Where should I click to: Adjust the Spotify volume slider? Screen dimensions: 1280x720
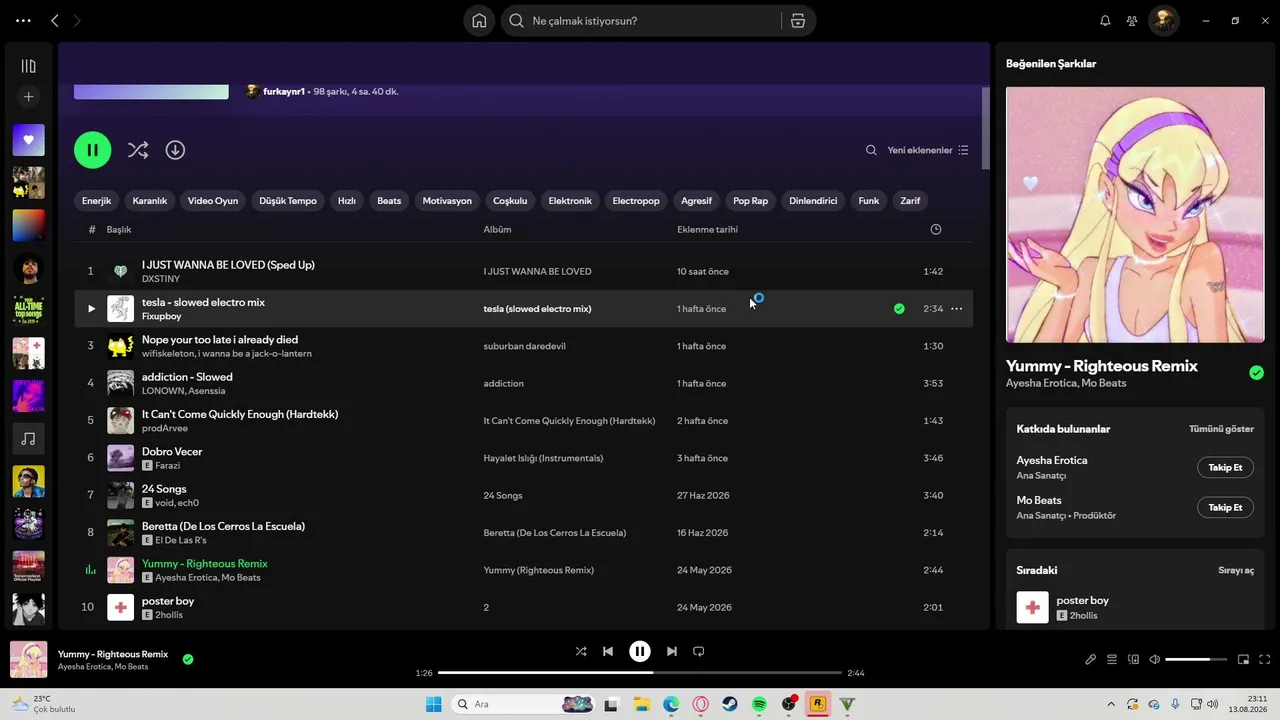click(x=1196, y=660)
